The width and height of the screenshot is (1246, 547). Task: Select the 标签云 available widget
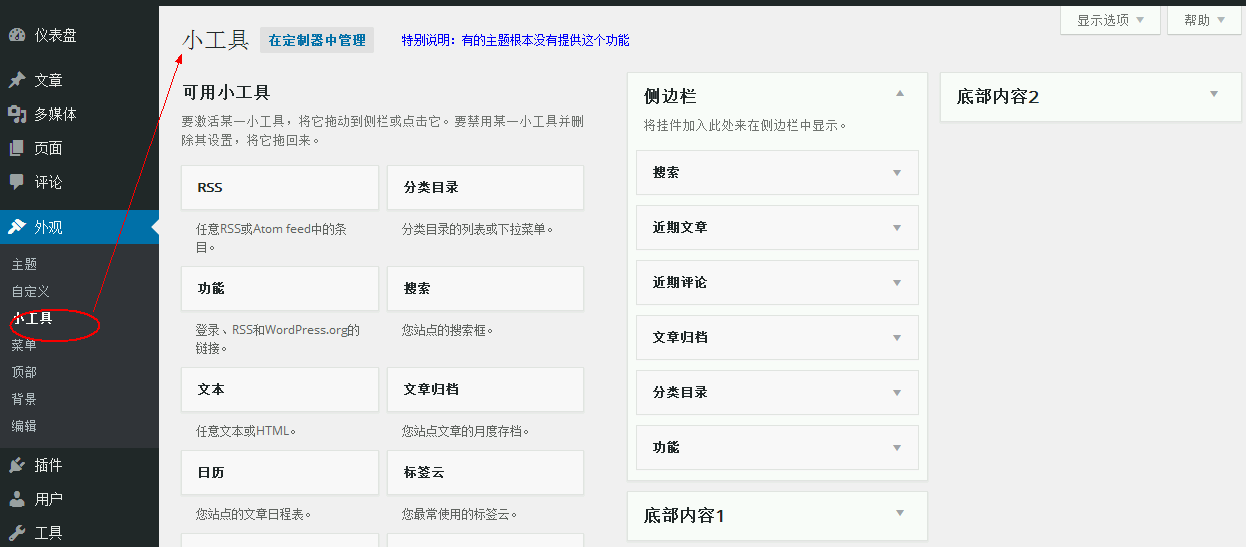coord(485,472)
